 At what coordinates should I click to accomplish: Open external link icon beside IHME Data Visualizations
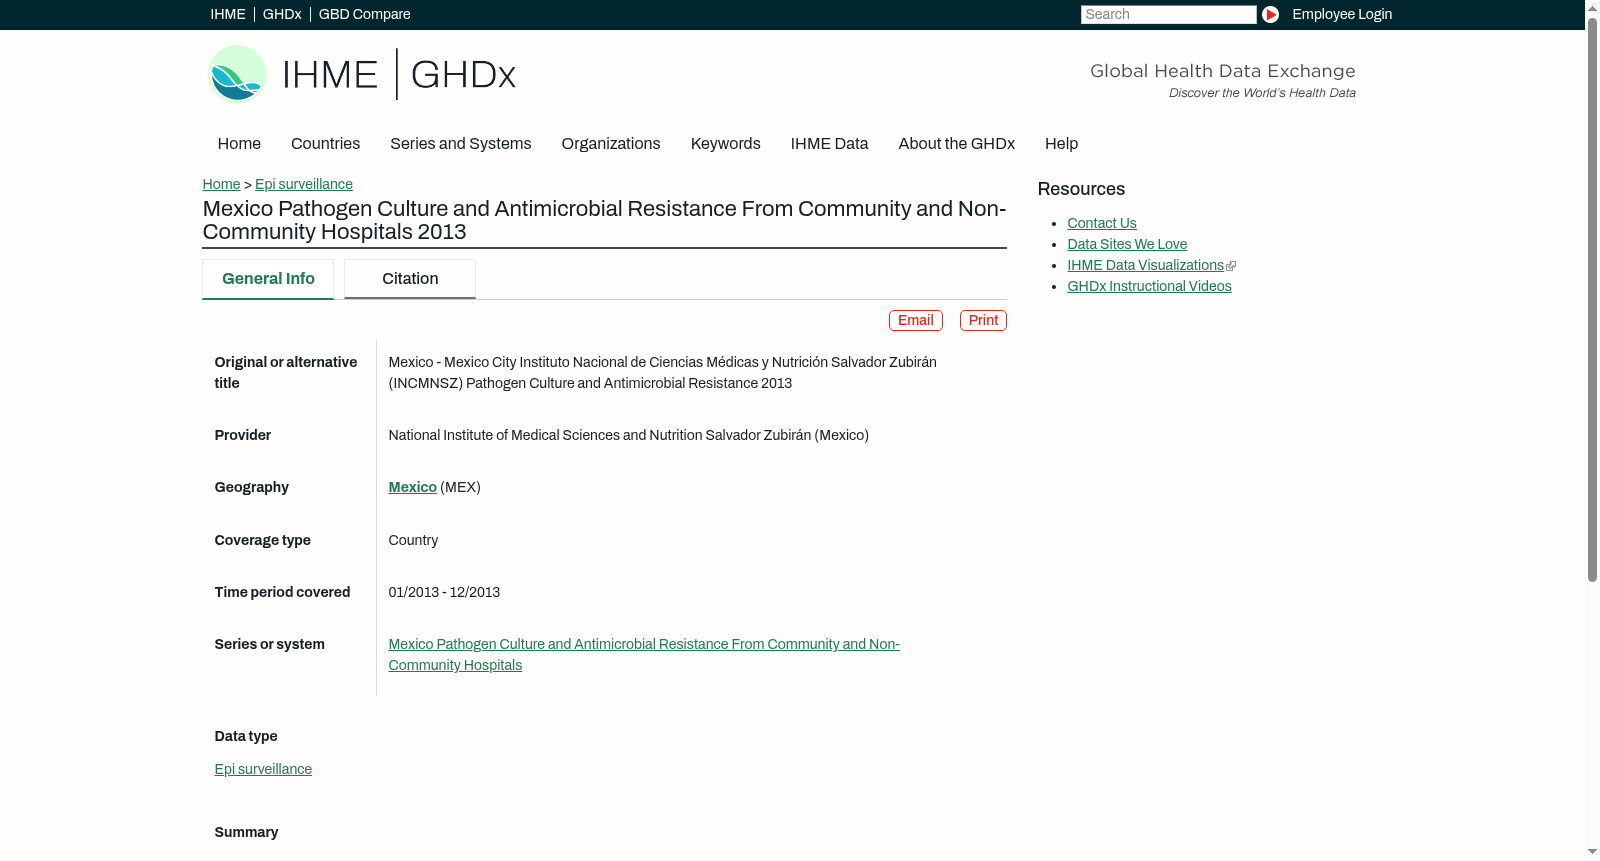point(1231,266)
